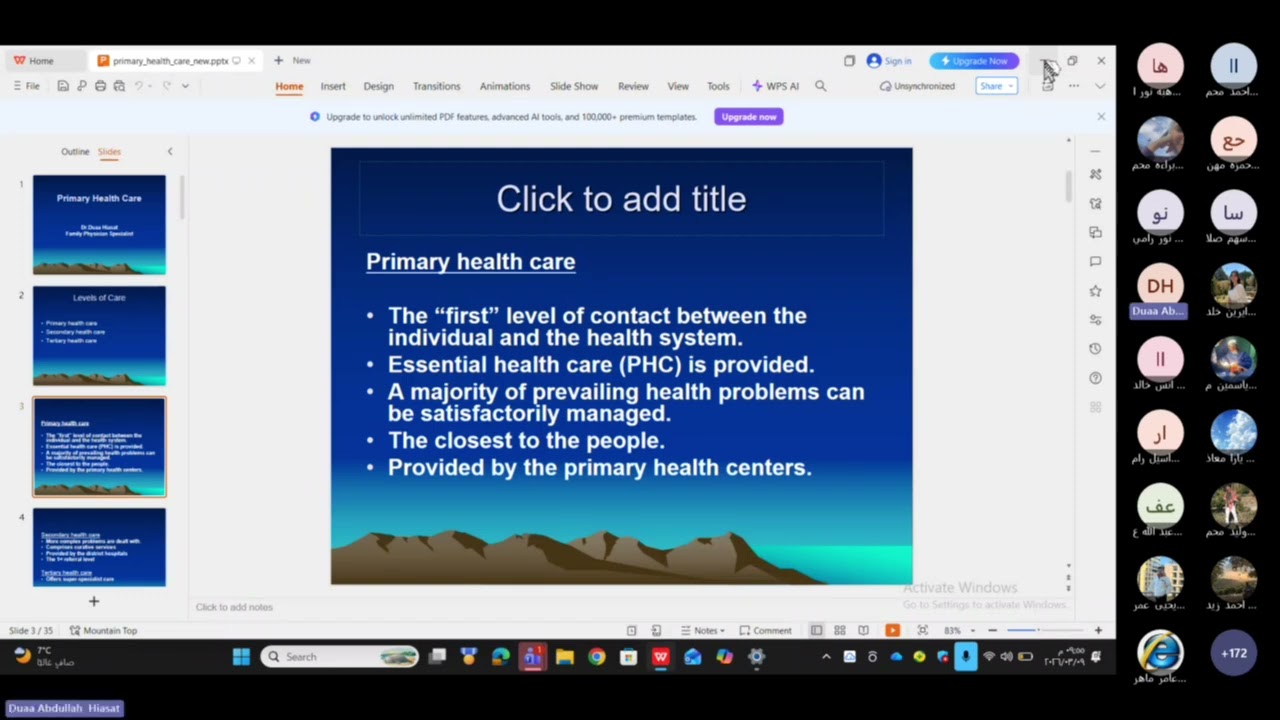This screenshot has height=720, width=1280.
Task: Click the Windows Start button
Action: pyautogui.click(x=241, y=657)
